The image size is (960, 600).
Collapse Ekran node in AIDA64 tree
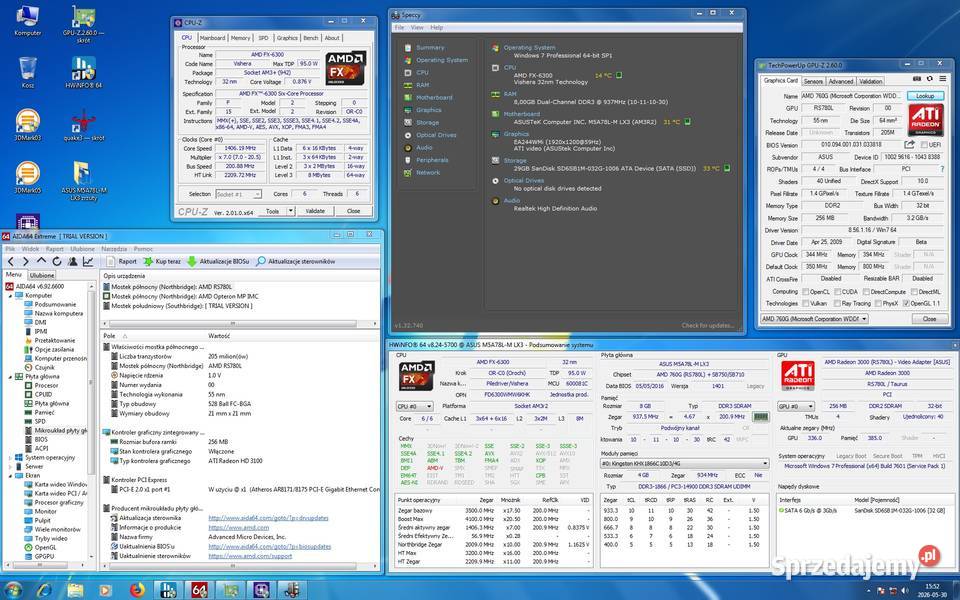(10, 475)
